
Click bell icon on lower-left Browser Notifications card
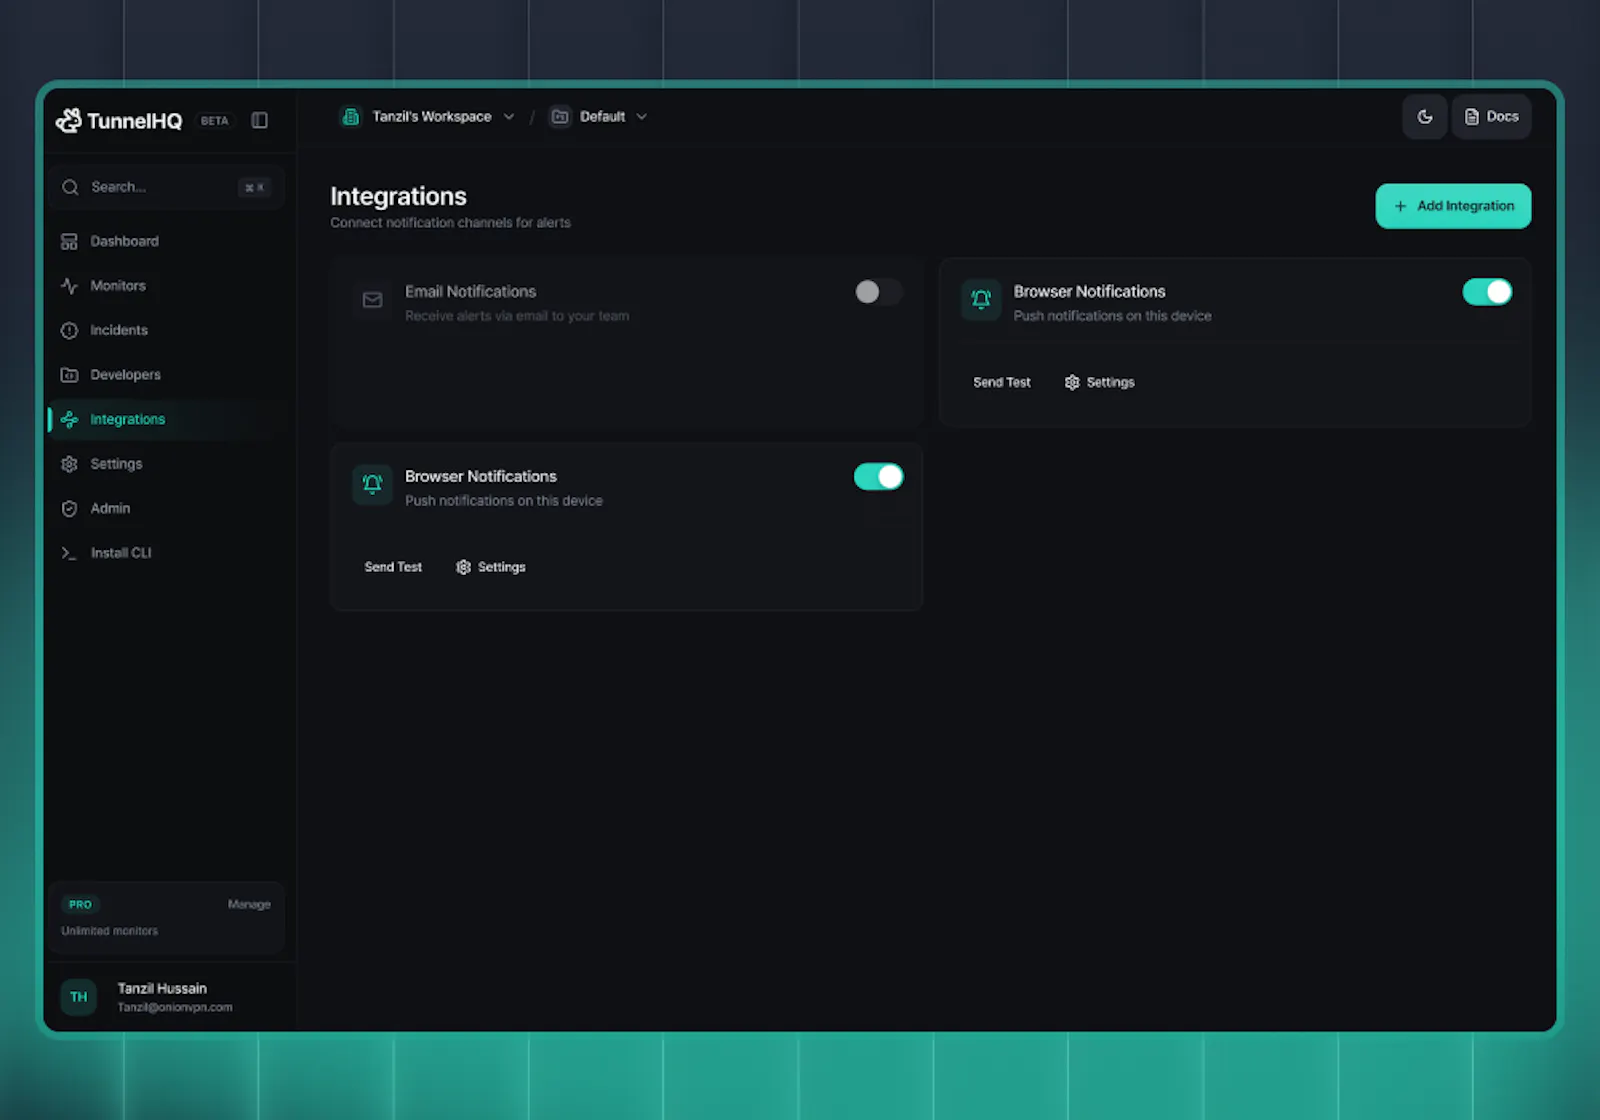pos(372,484)
